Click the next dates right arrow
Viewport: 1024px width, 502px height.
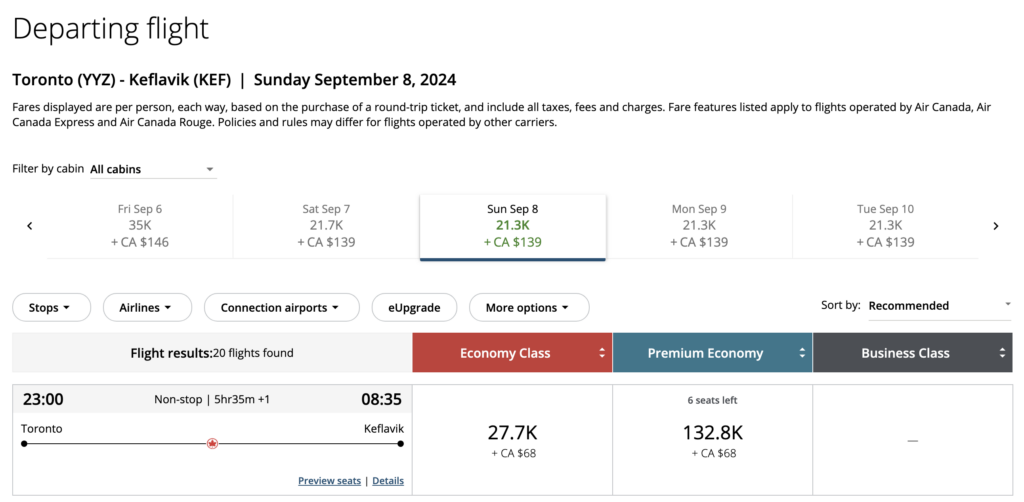click(x=995, y=226)
